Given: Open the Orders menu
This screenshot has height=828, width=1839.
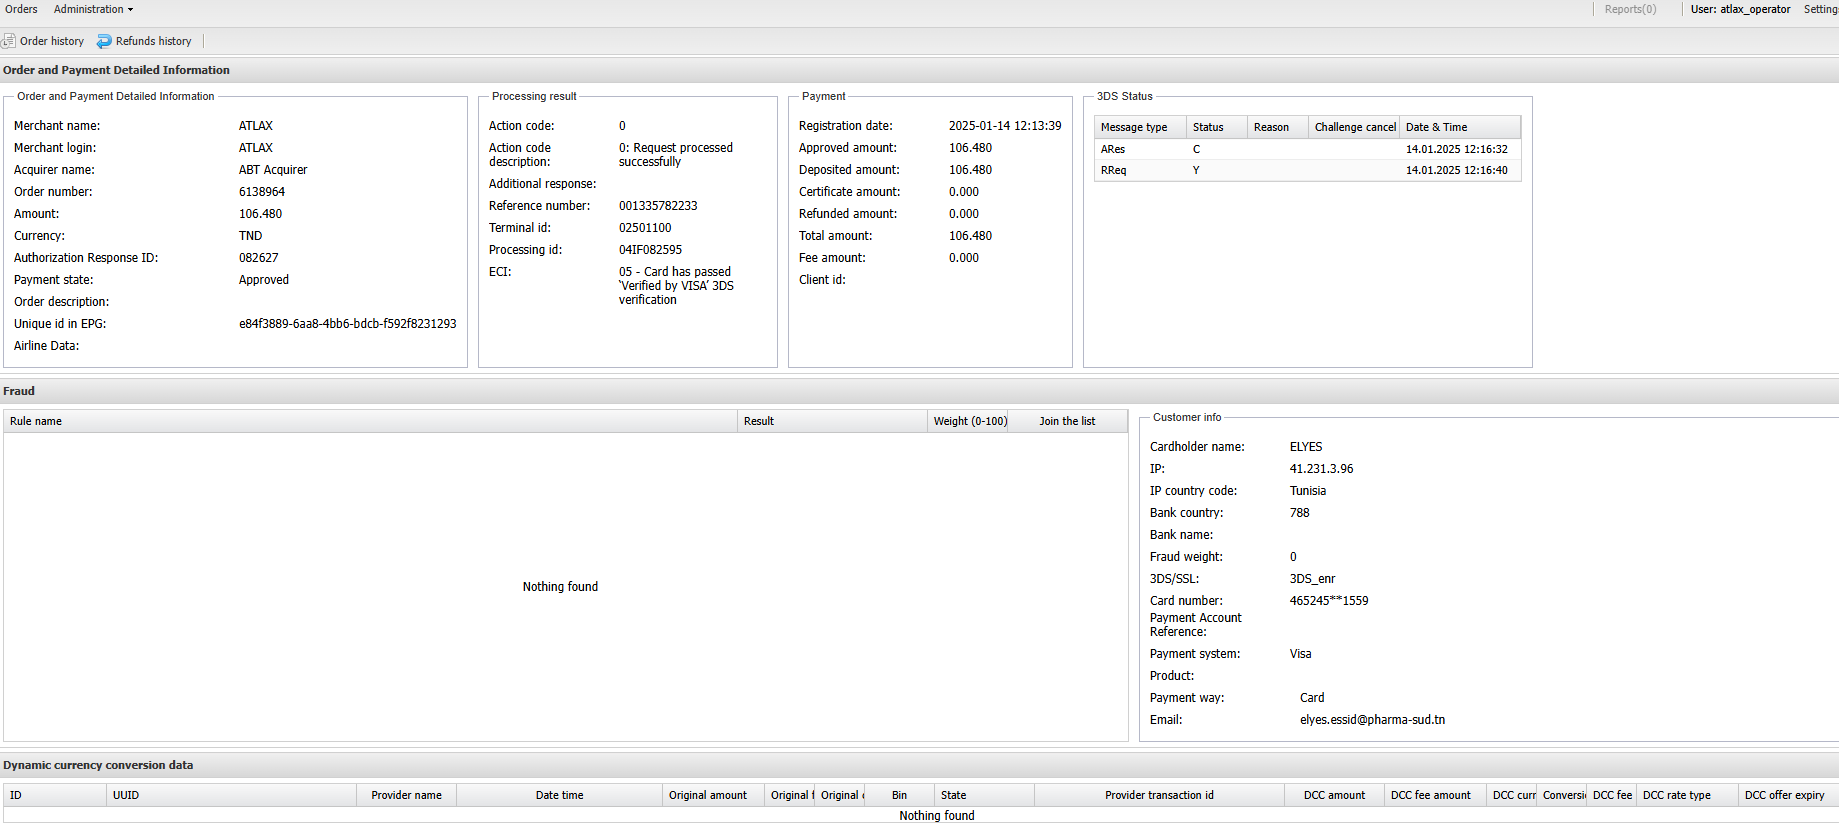Looking at the screenshot, I should (x=21, y=9).
